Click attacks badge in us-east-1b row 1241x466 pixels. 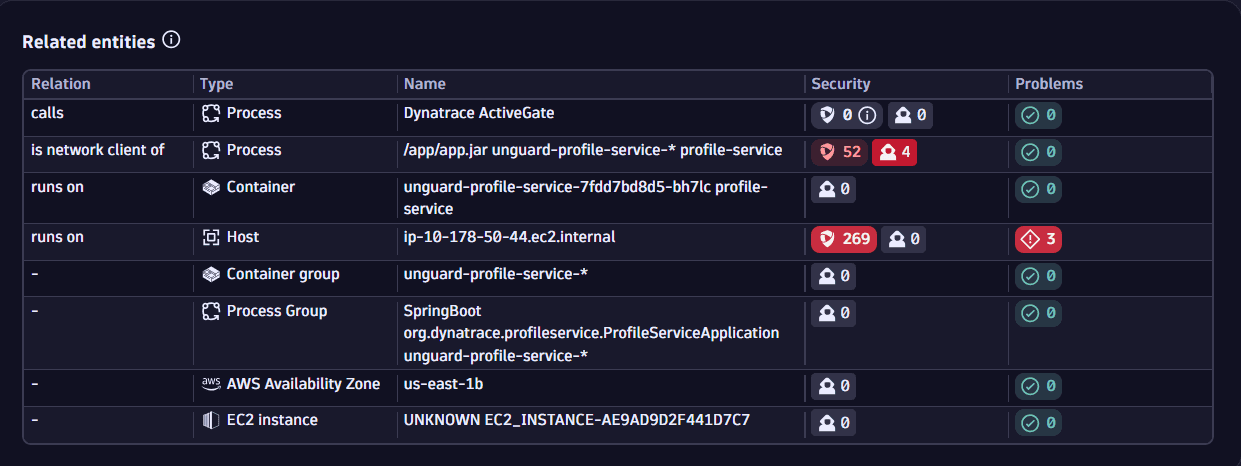point(834,386)
